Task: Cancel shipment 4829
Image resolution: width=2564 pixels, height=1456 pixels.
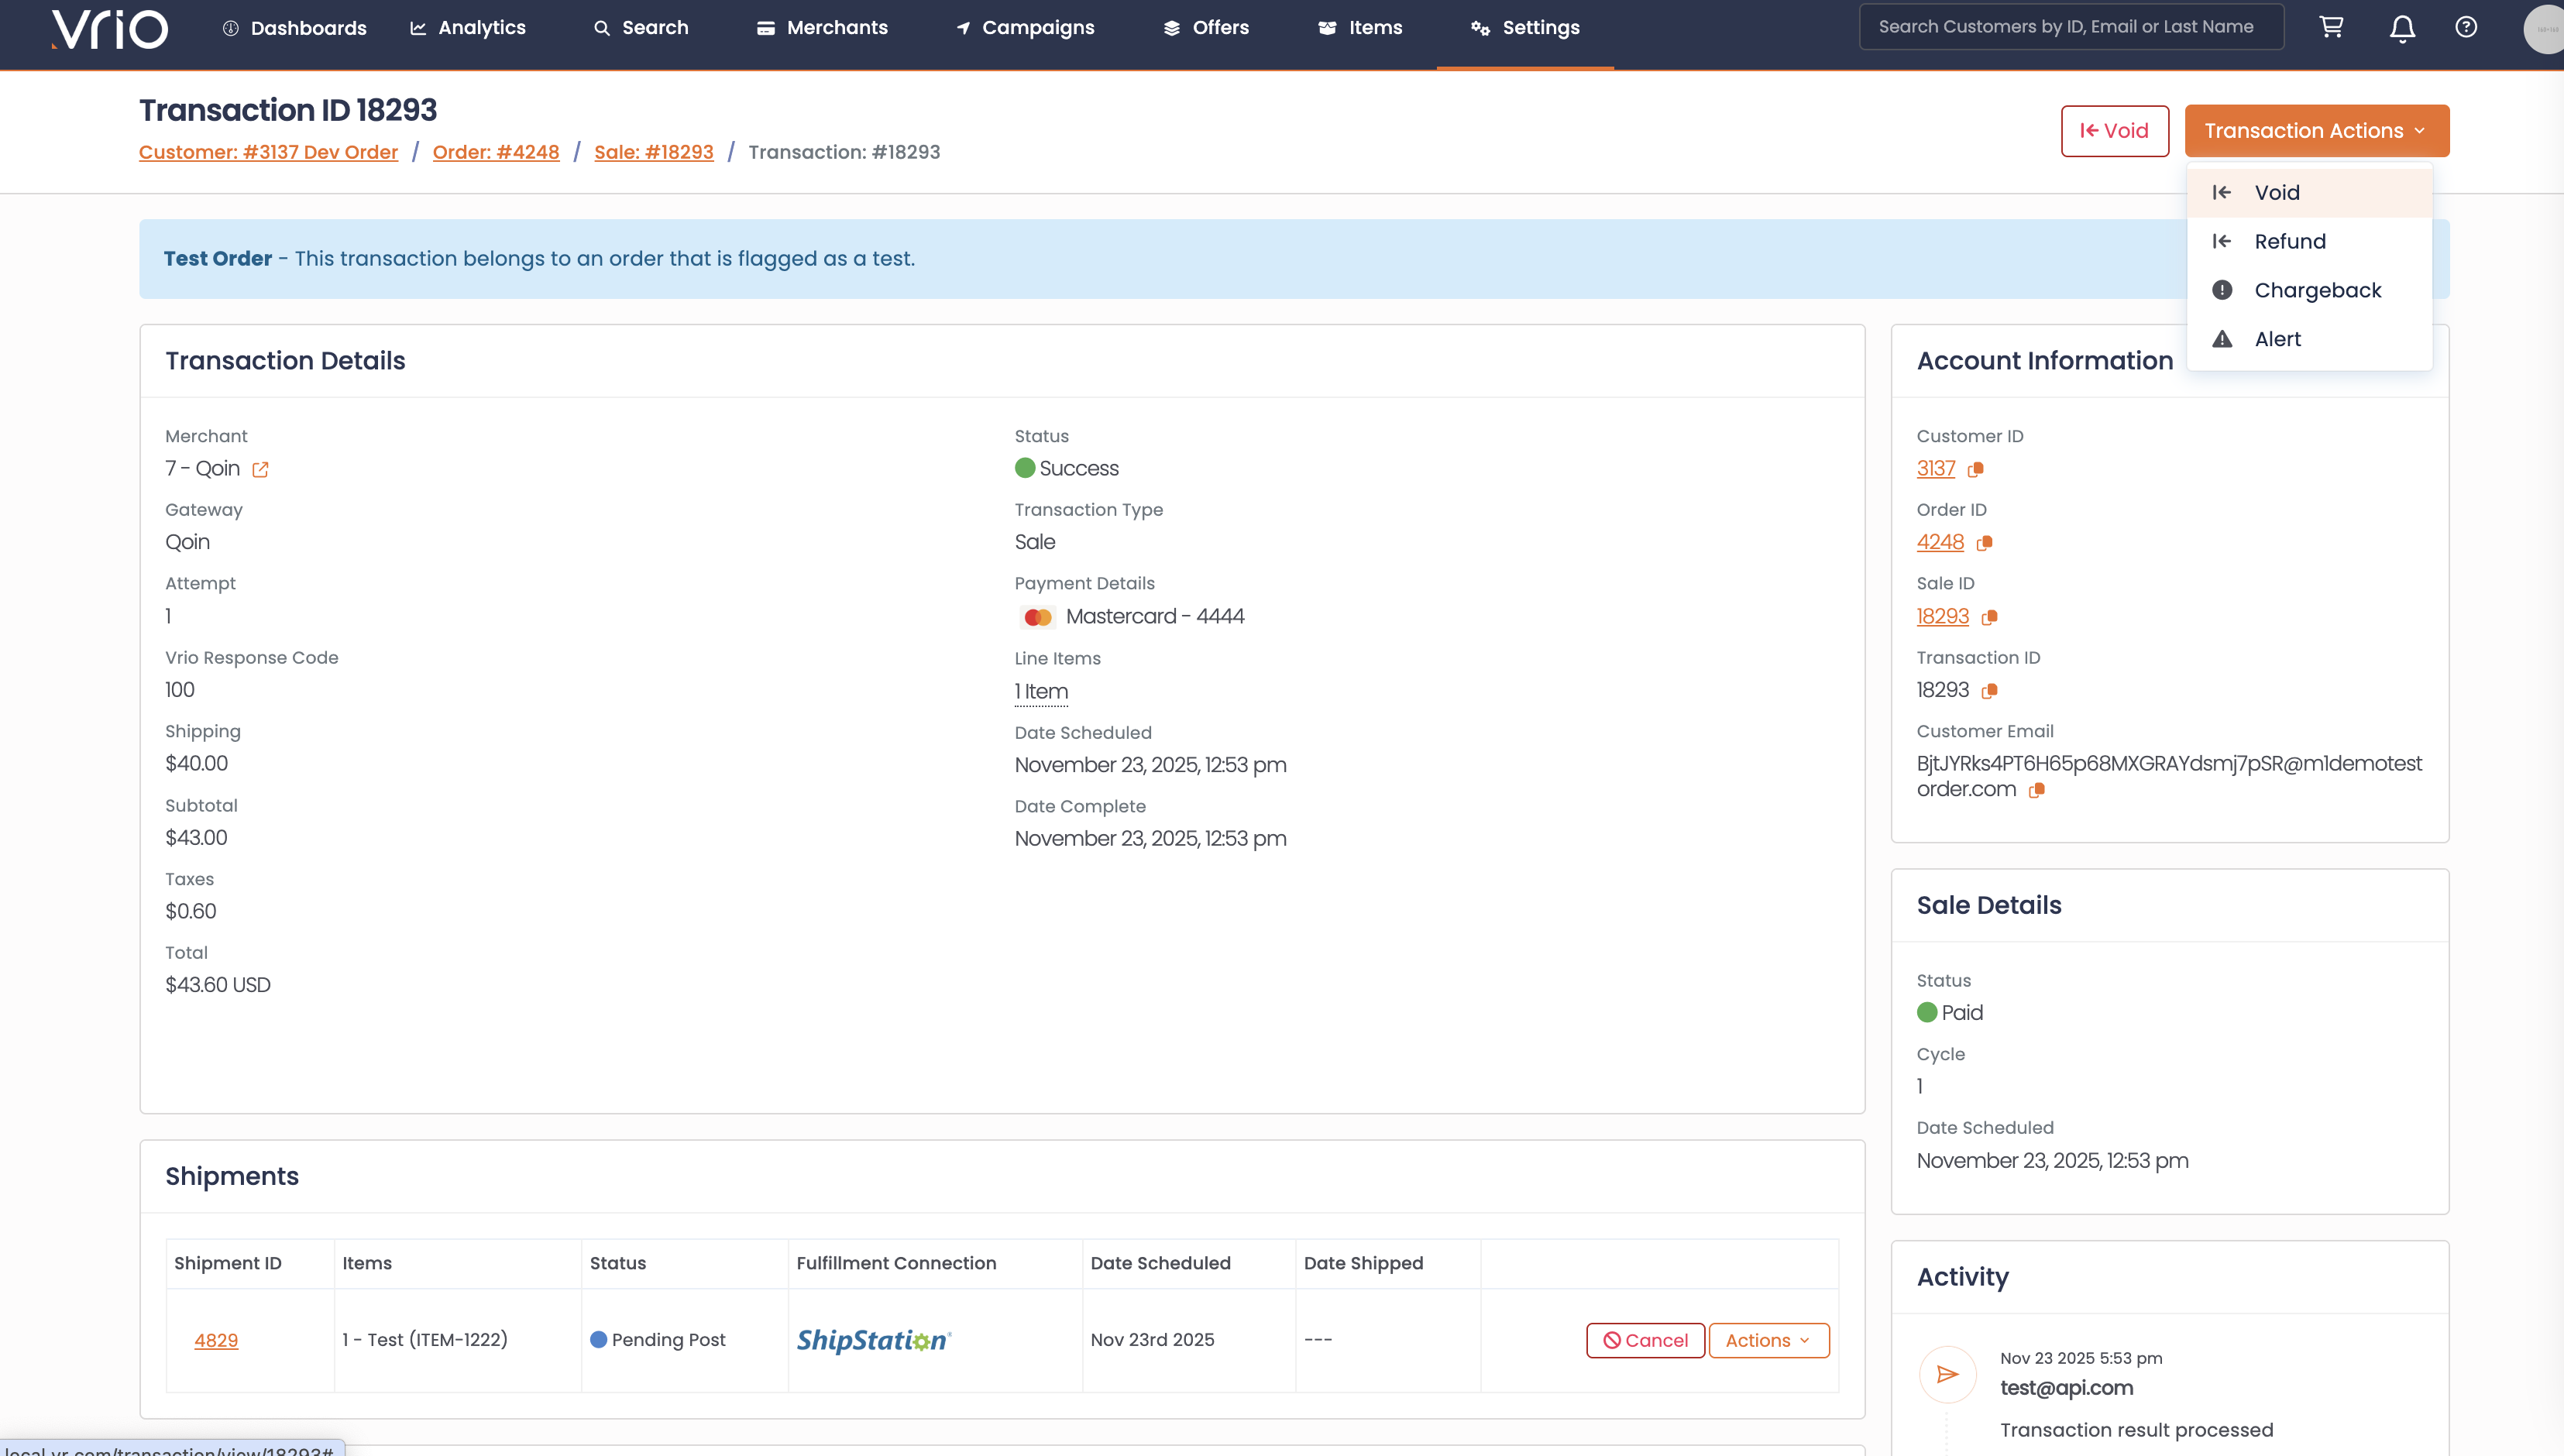Action: (1645, 1340)
